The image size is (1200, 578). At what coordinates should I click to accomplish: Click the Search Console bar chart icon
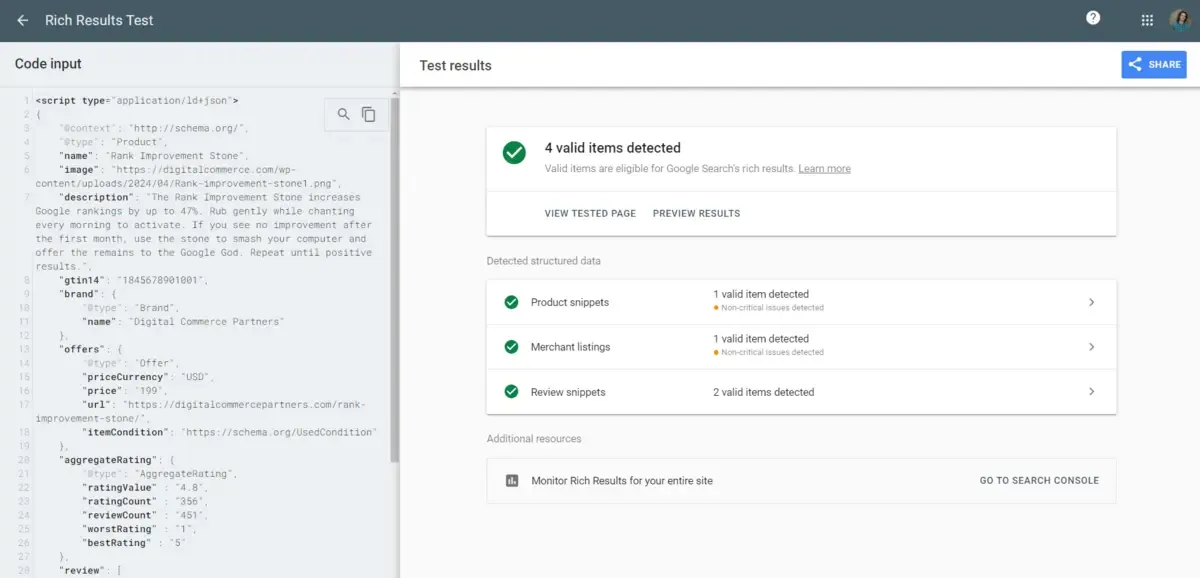tap(512, 480)
